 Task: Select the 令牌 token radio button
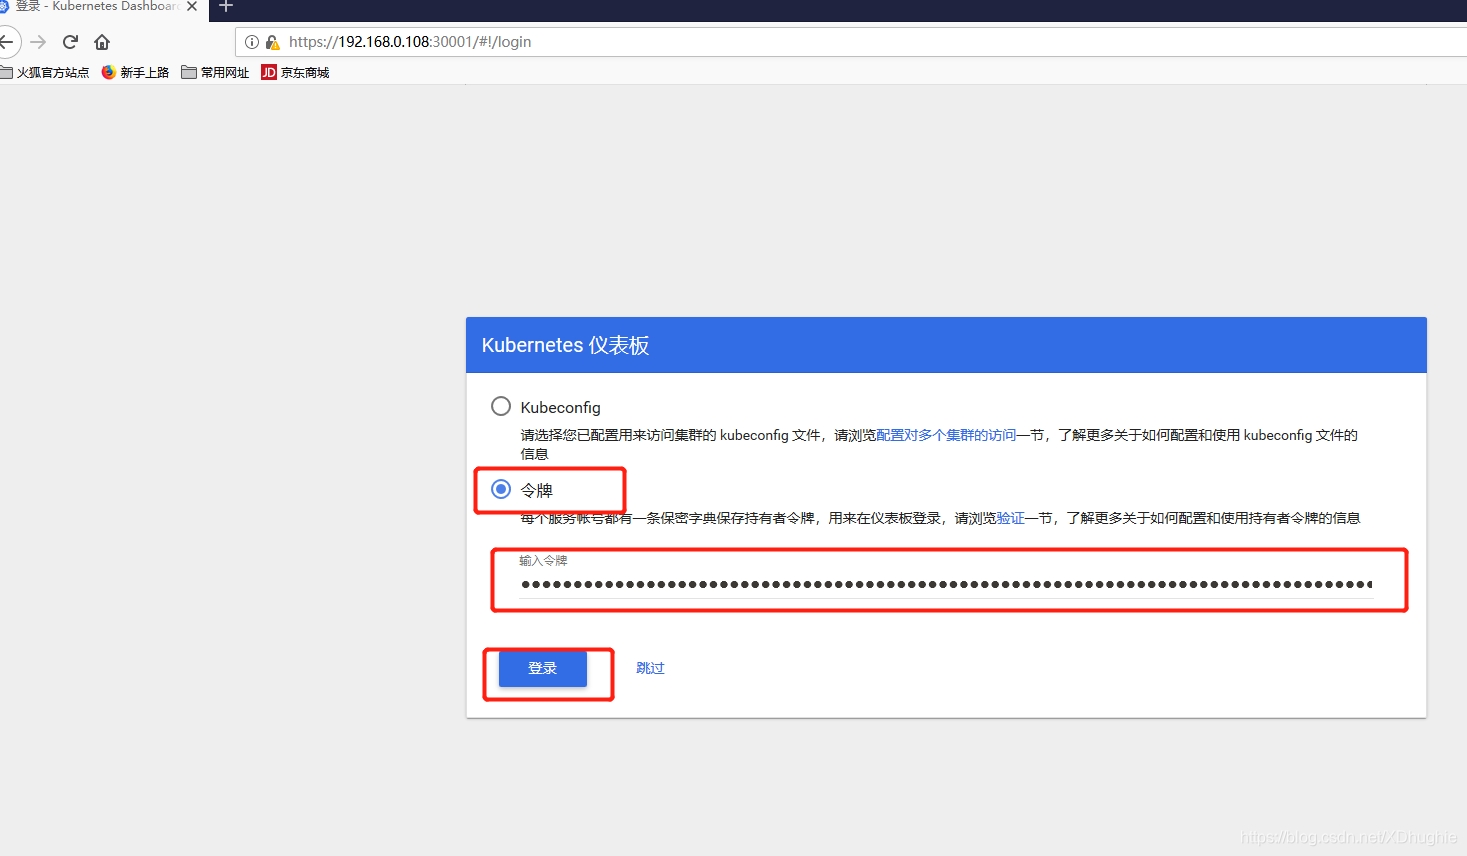tap(500, 489)
